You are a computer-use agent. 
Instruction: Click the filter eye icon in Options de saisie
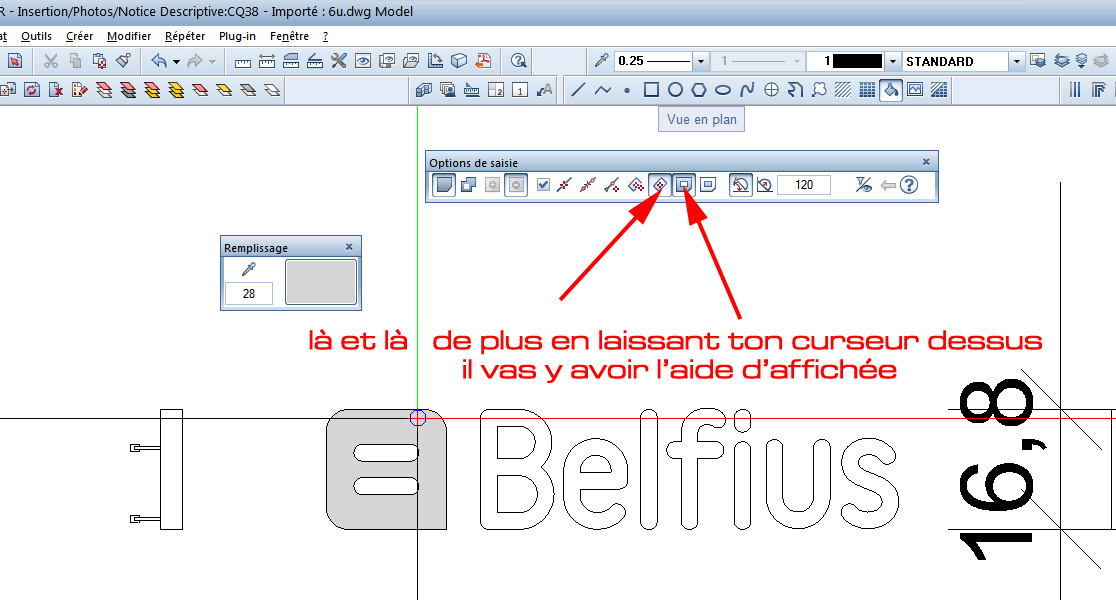[x=863, y=185]
